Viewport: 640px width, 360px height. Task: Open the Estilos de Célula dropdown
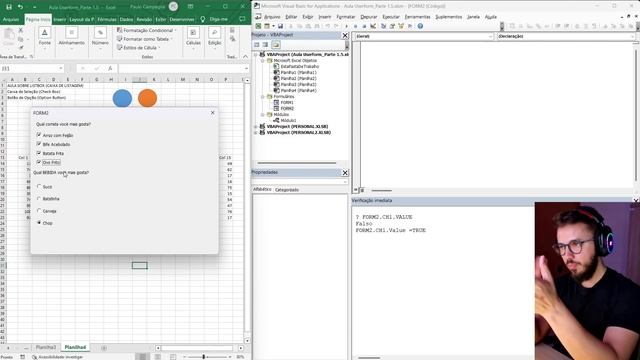click(138, 47)
